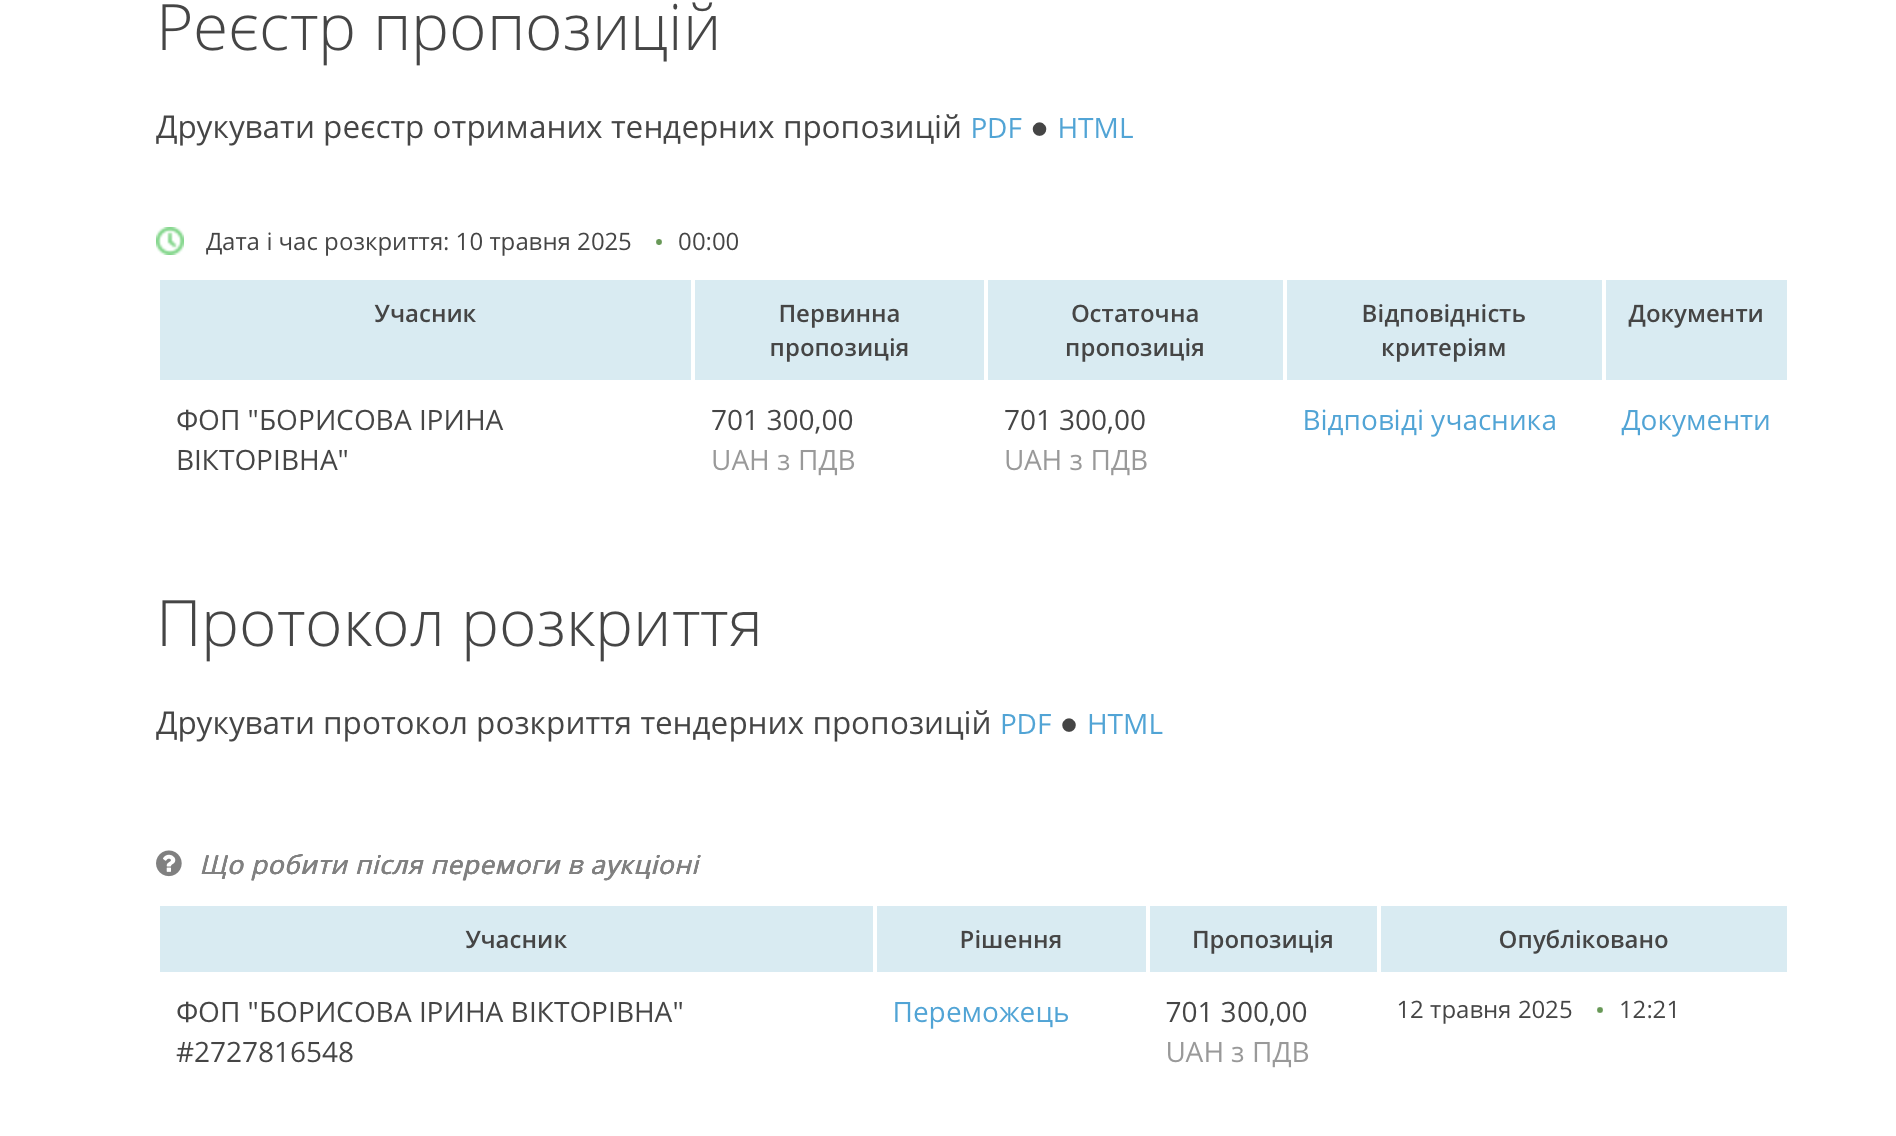Select participant name with ID #2727816548
Viewport: 1896px width, 1136px height.
click(x=429, y=1031)
